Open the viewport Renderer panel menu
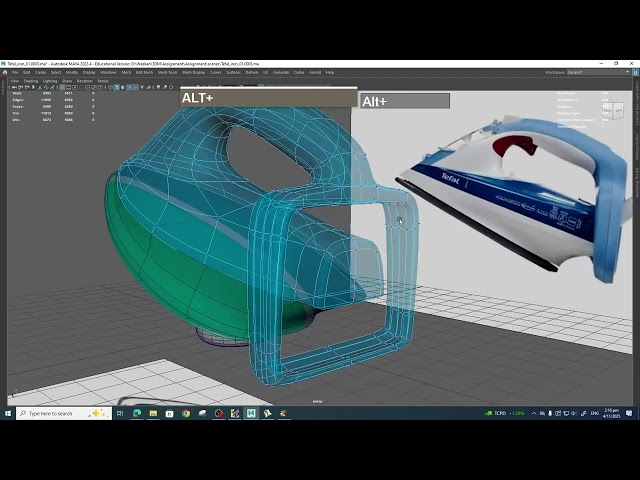This screenshot has width=640, height=480. [x=85, y=81]
